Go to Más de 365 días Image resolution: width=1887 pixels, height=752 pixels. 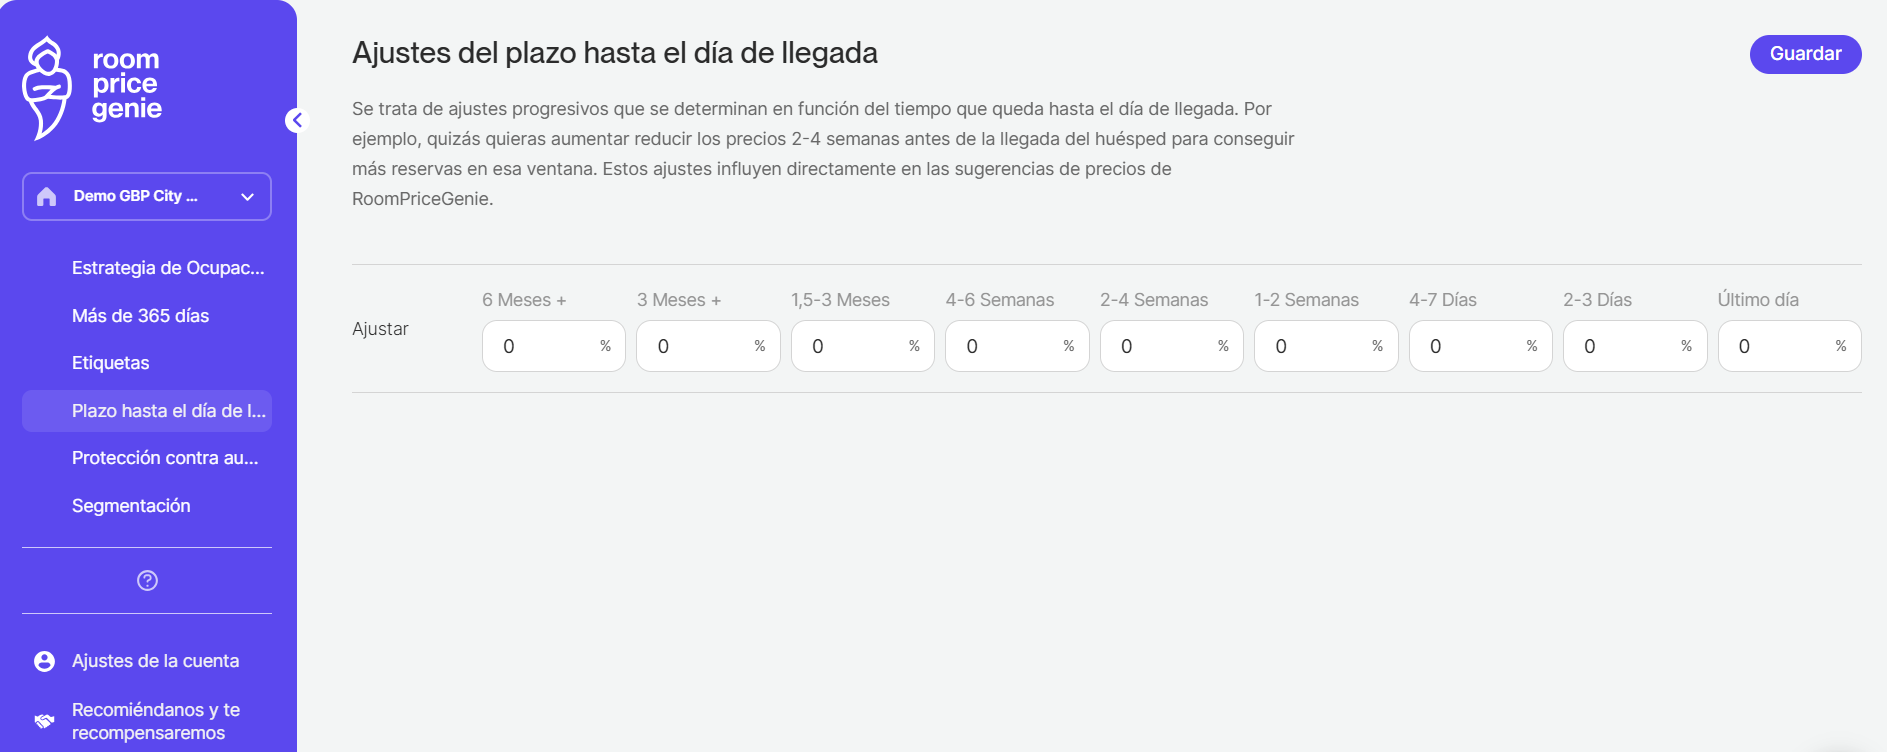point(140,316)
